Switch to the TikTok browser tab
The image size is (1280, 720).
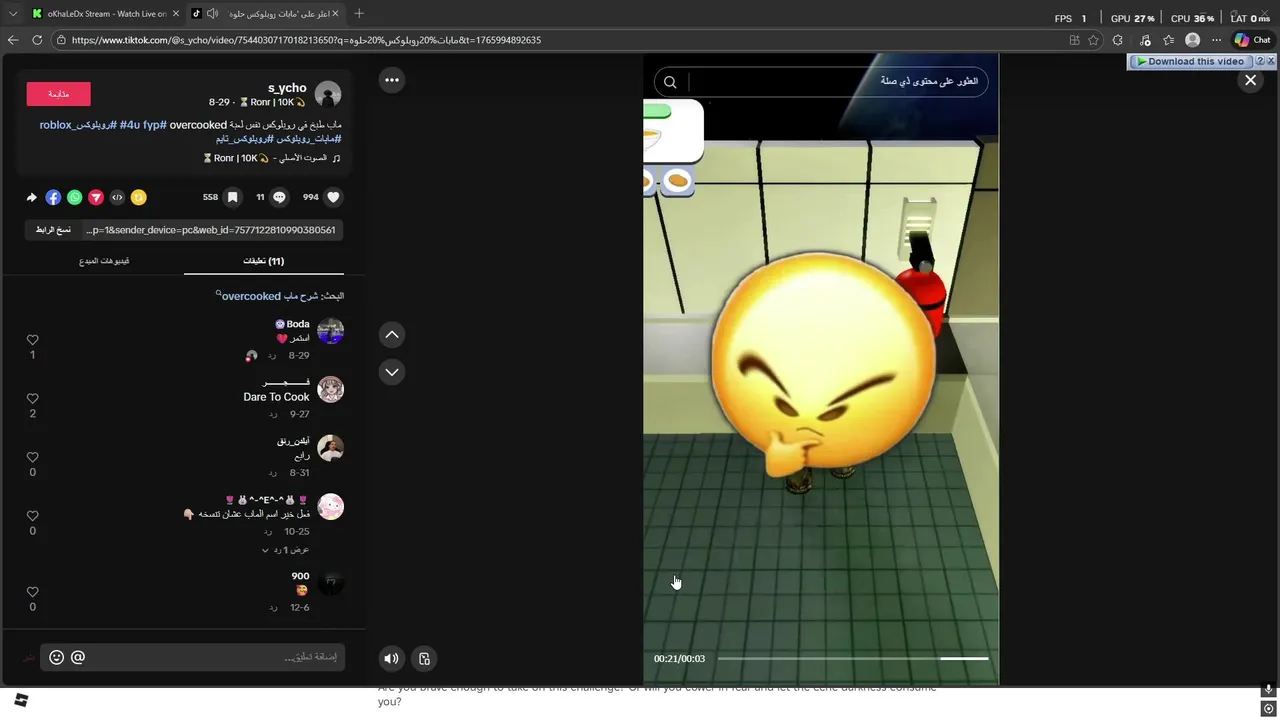click(x=265, y=14)
